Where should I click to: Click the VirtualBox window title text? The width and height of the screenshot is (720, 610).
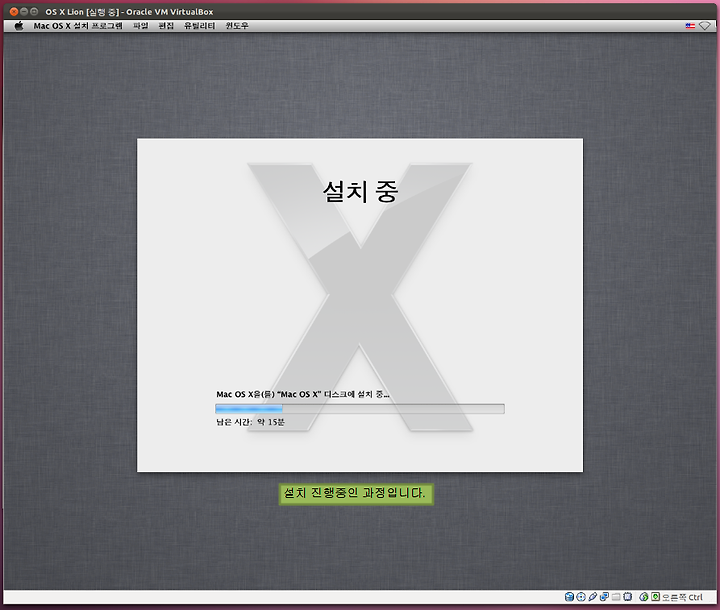click(129, 12)
